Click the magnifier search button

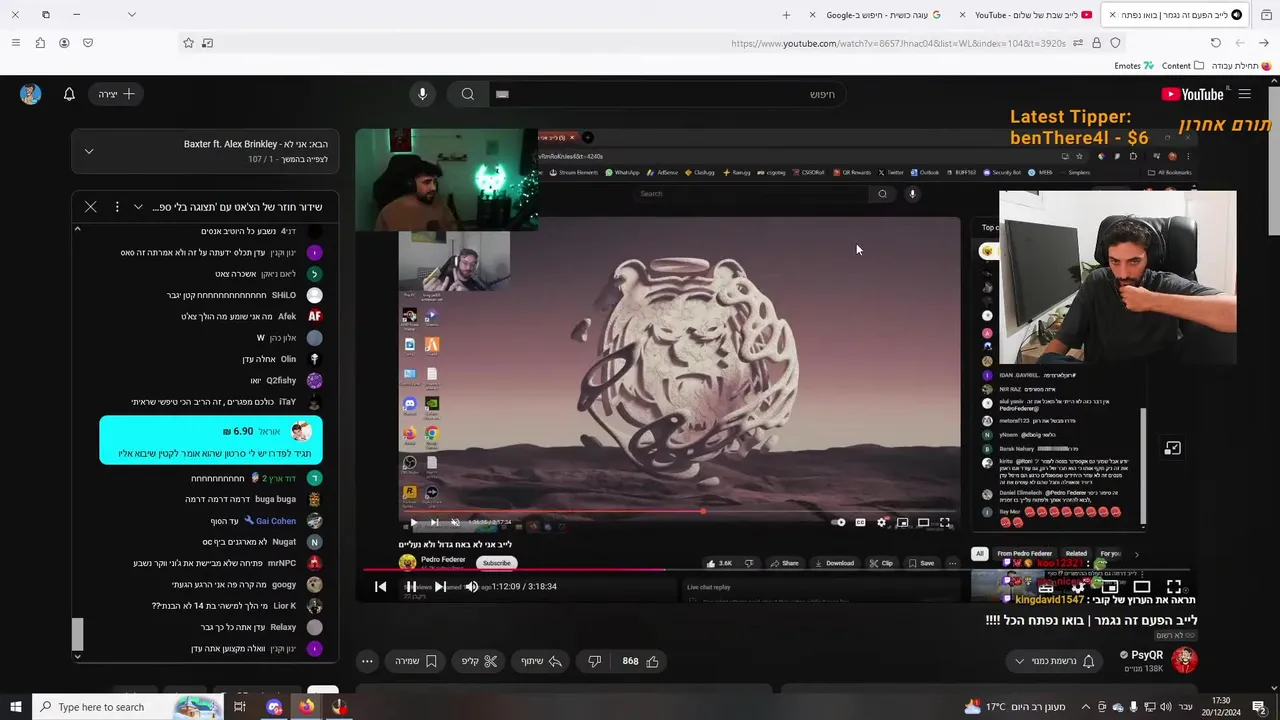coord(467,94)
